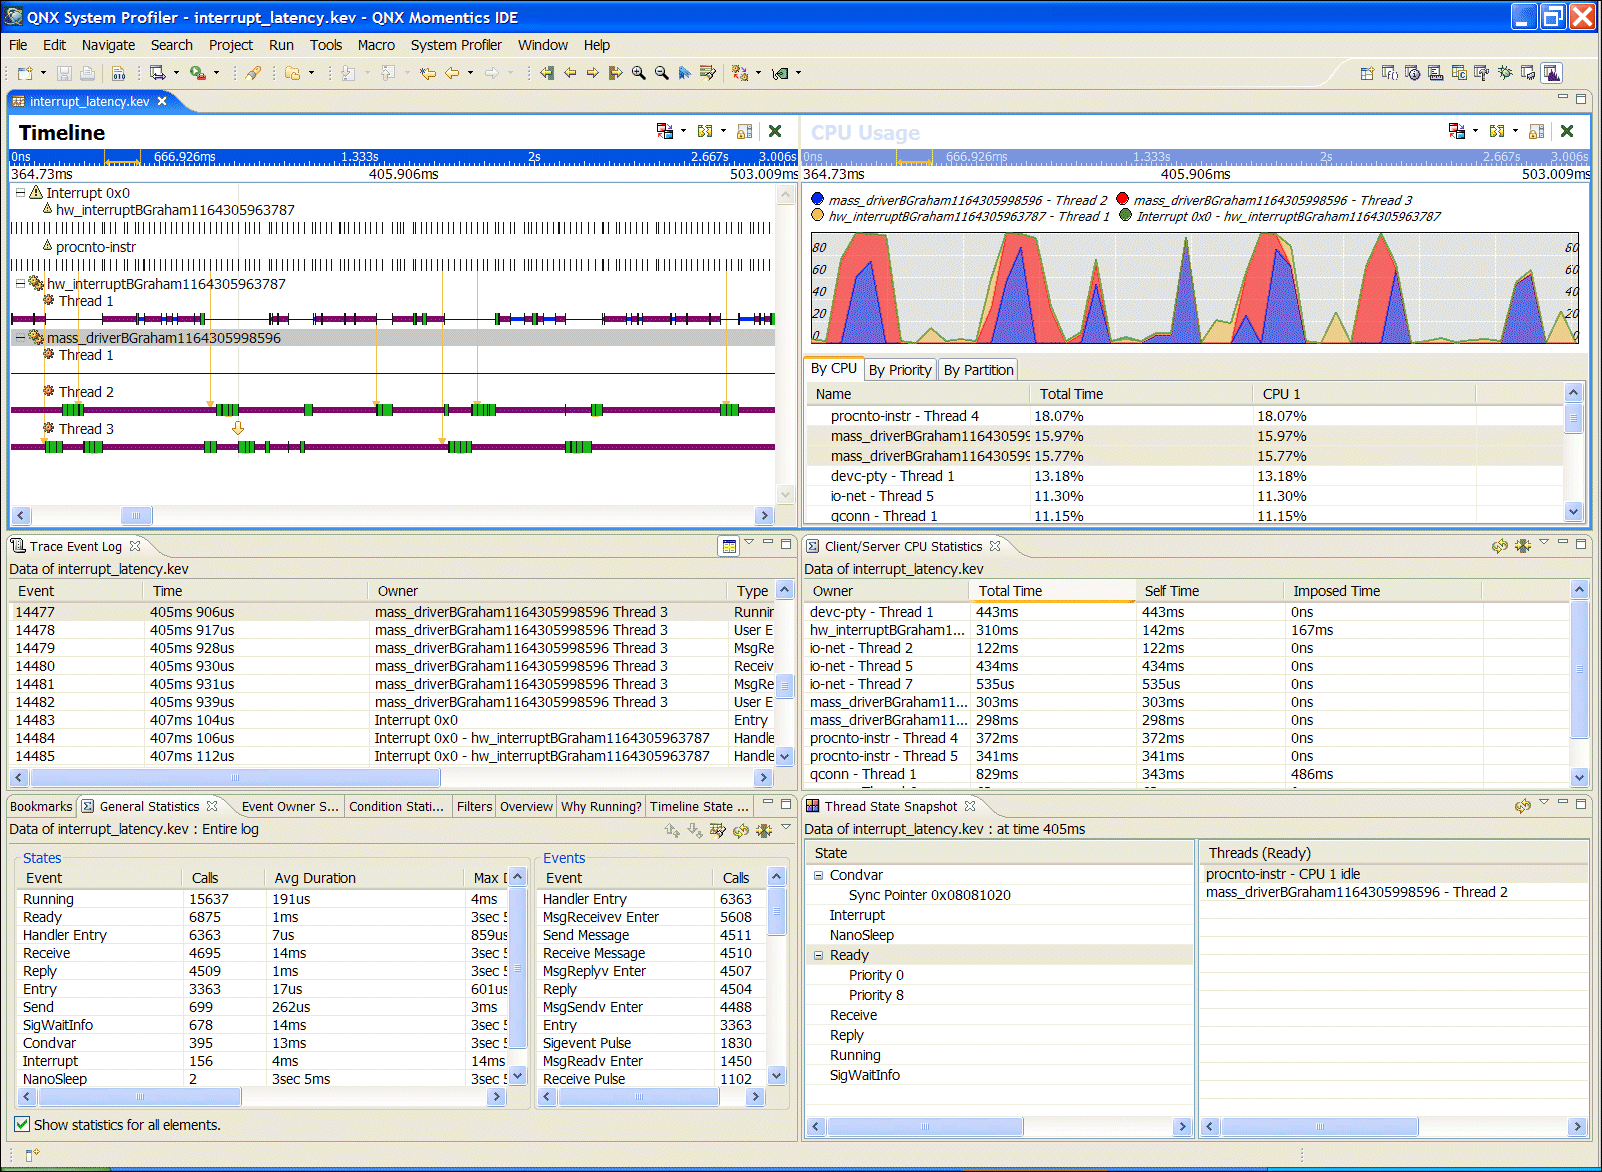Refresh the Client/Server CPU Statistics panel
Viewport: 1602px width, 1172px height.
click(x=1499, y=546)
